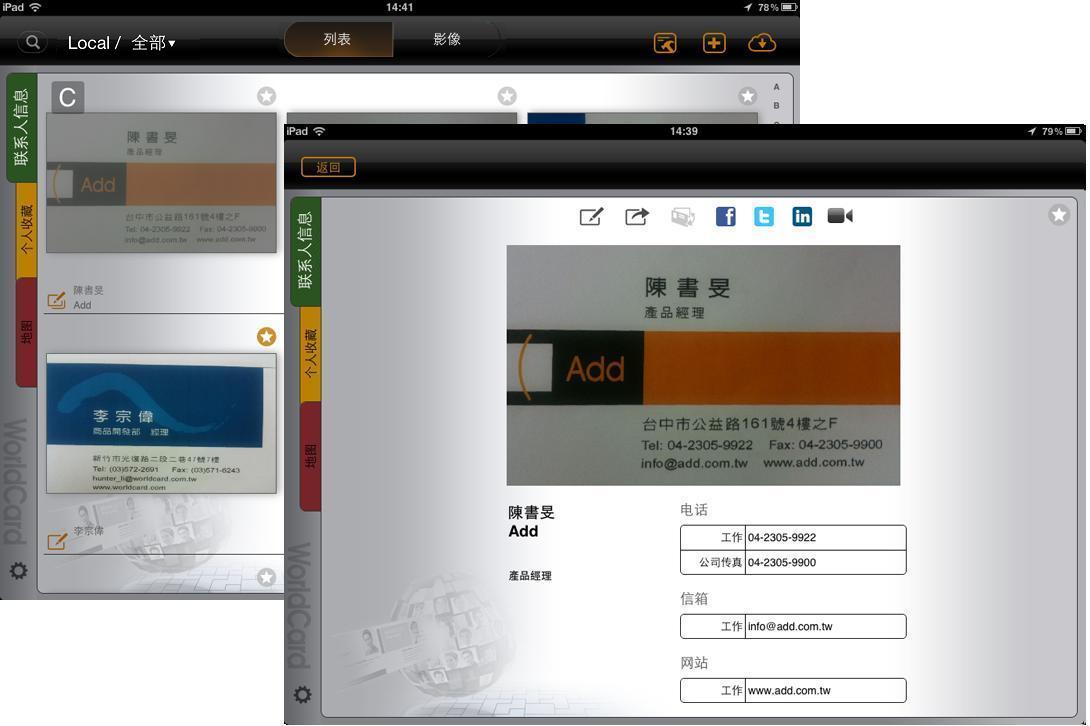Open Facebook for this contact
The width and height of the screenshot is (1090, 726).
click(725, 216)
